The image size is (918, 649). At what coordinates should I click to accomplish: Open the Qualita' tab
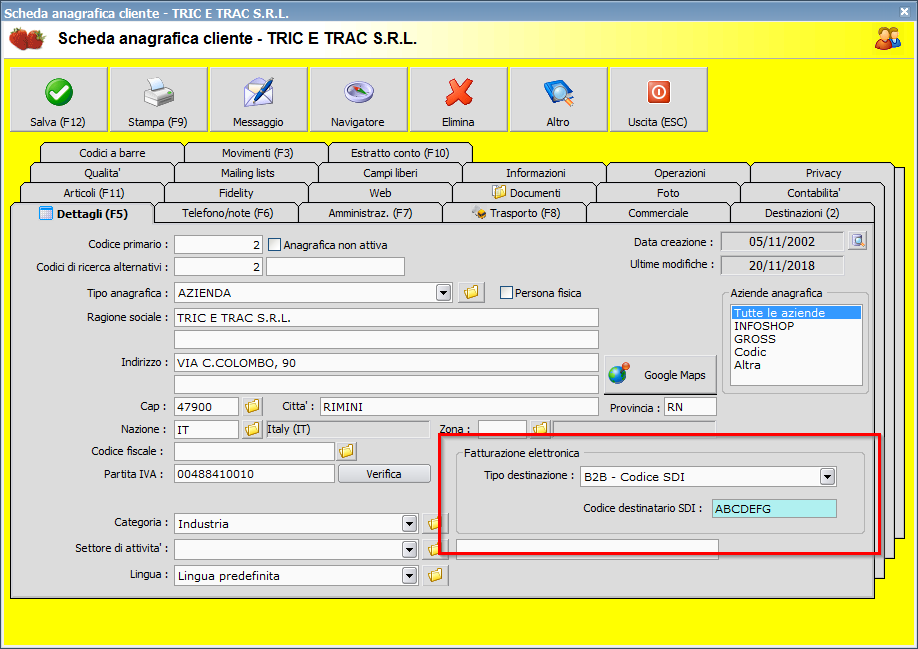point(102,173)
